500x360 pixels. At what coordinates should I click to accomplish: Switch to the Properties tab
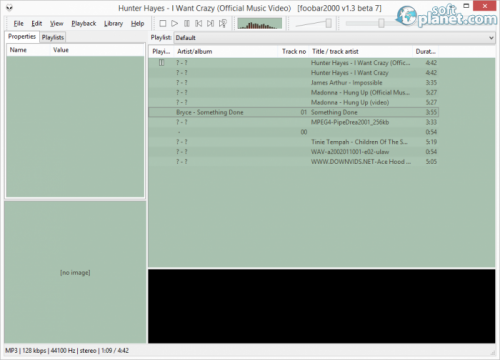[22, 36]
